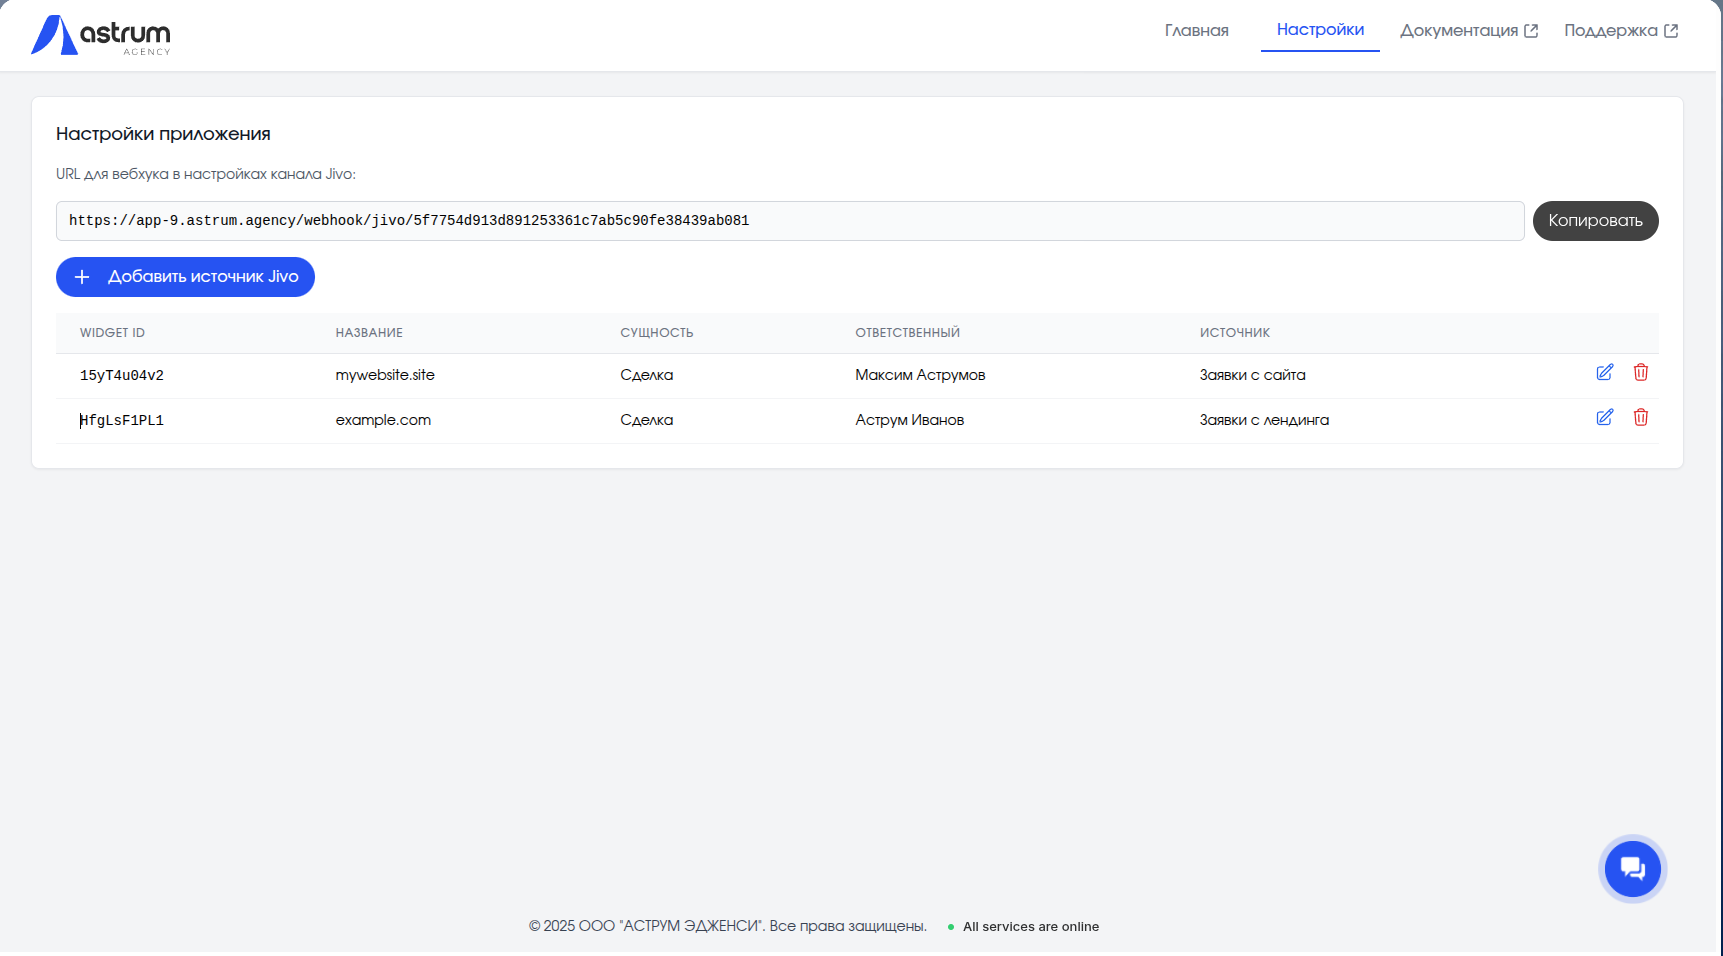Click the Astrum Agency logo
Image resolution: width=1723 pixels, height=956 pixels.
[100, 35]
